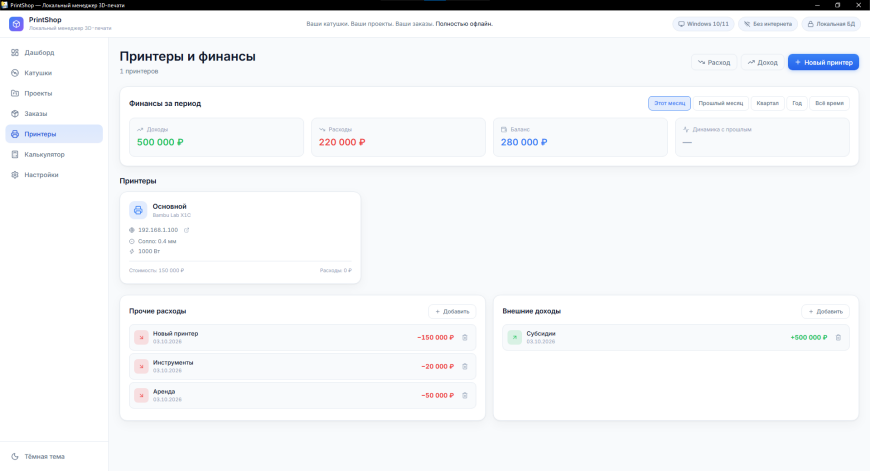Image resolution: width=870 pixels, height=471 pixels.
Task: Click the Основной printer icon
Action: (x=138, y=210)
